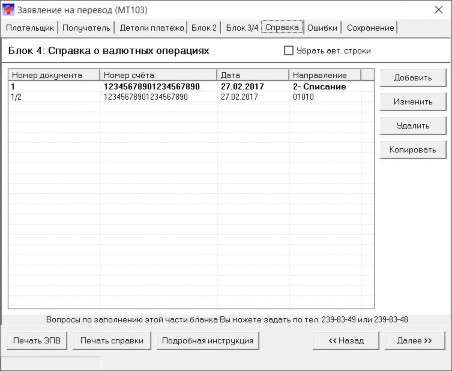
Task: Close the Заявление на перевод window
Action: point(439,10)
